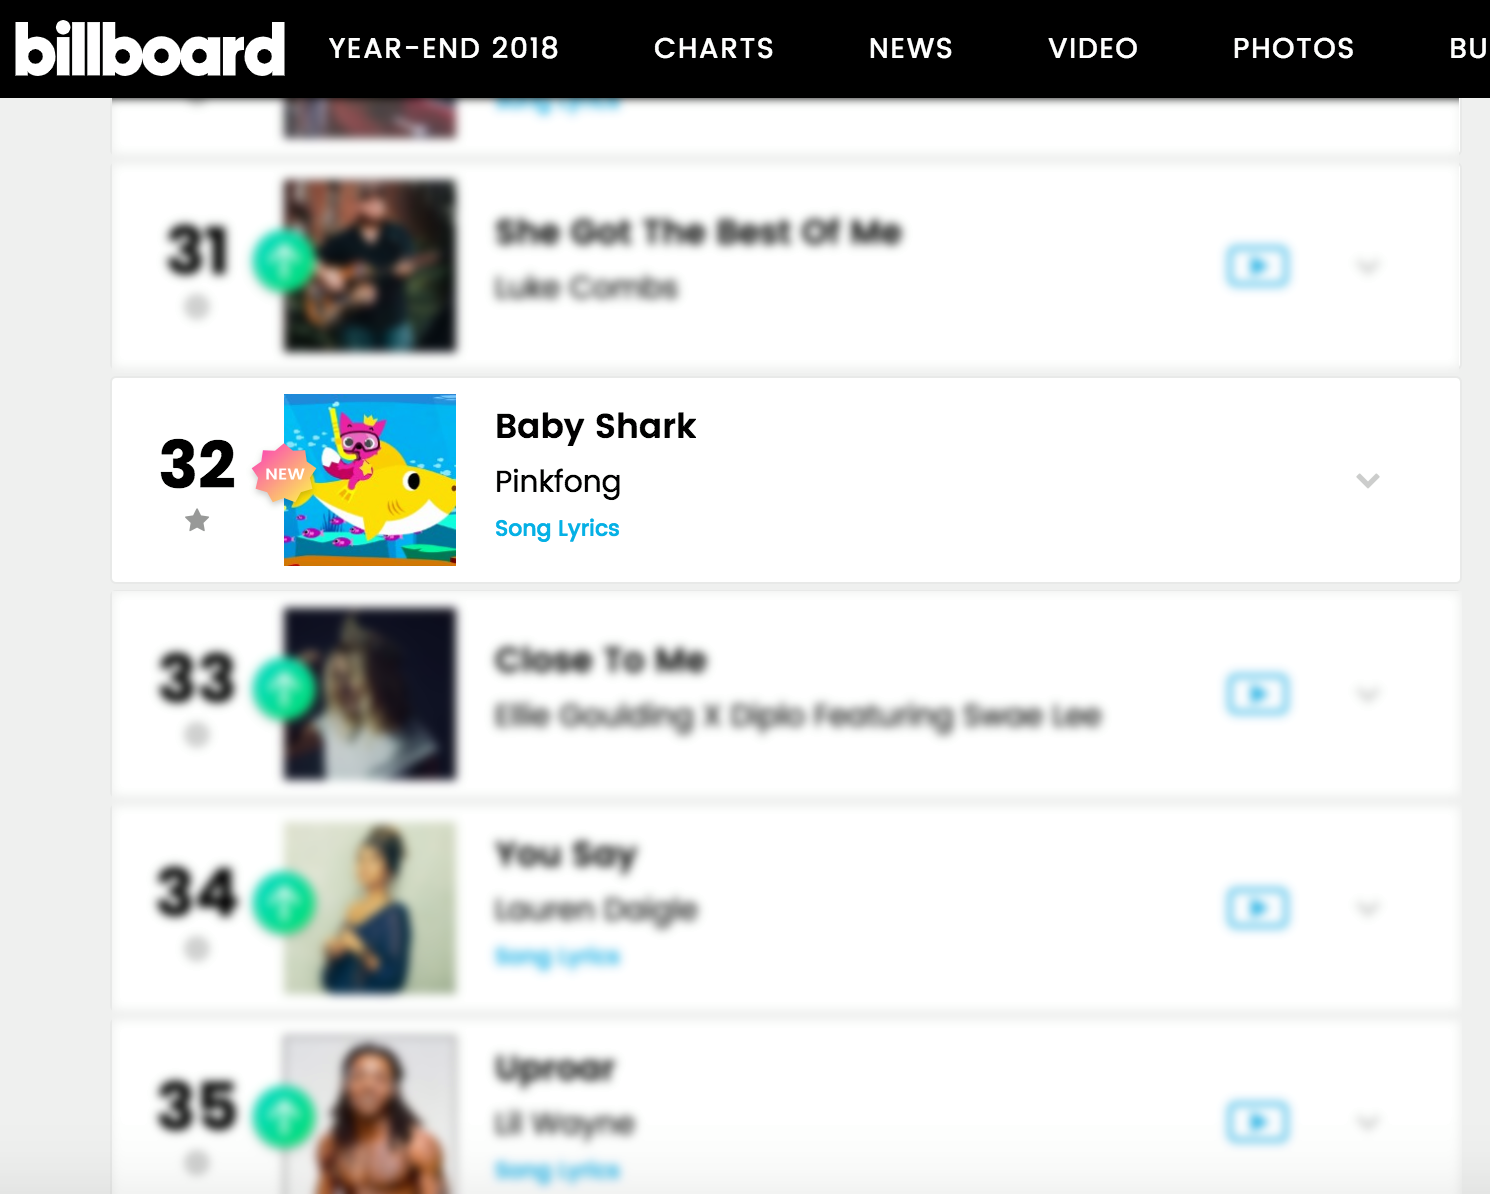The height and width of the screenshot is (1194, 1490).
Task: Click the NEW badge on rank 32
Action: 284,474
